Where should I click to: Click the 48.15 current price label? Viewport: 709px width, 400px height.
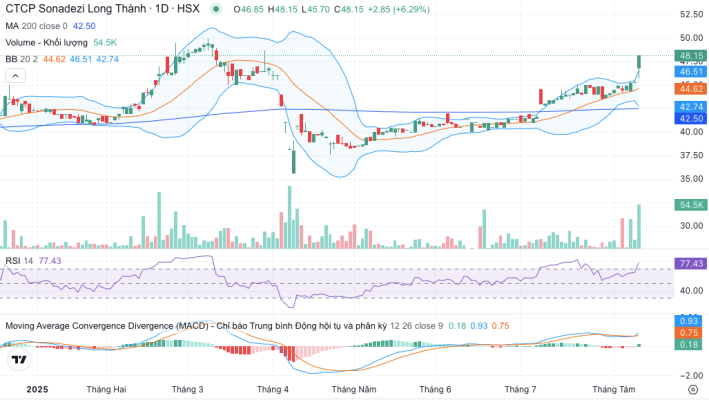click(691, 56)
